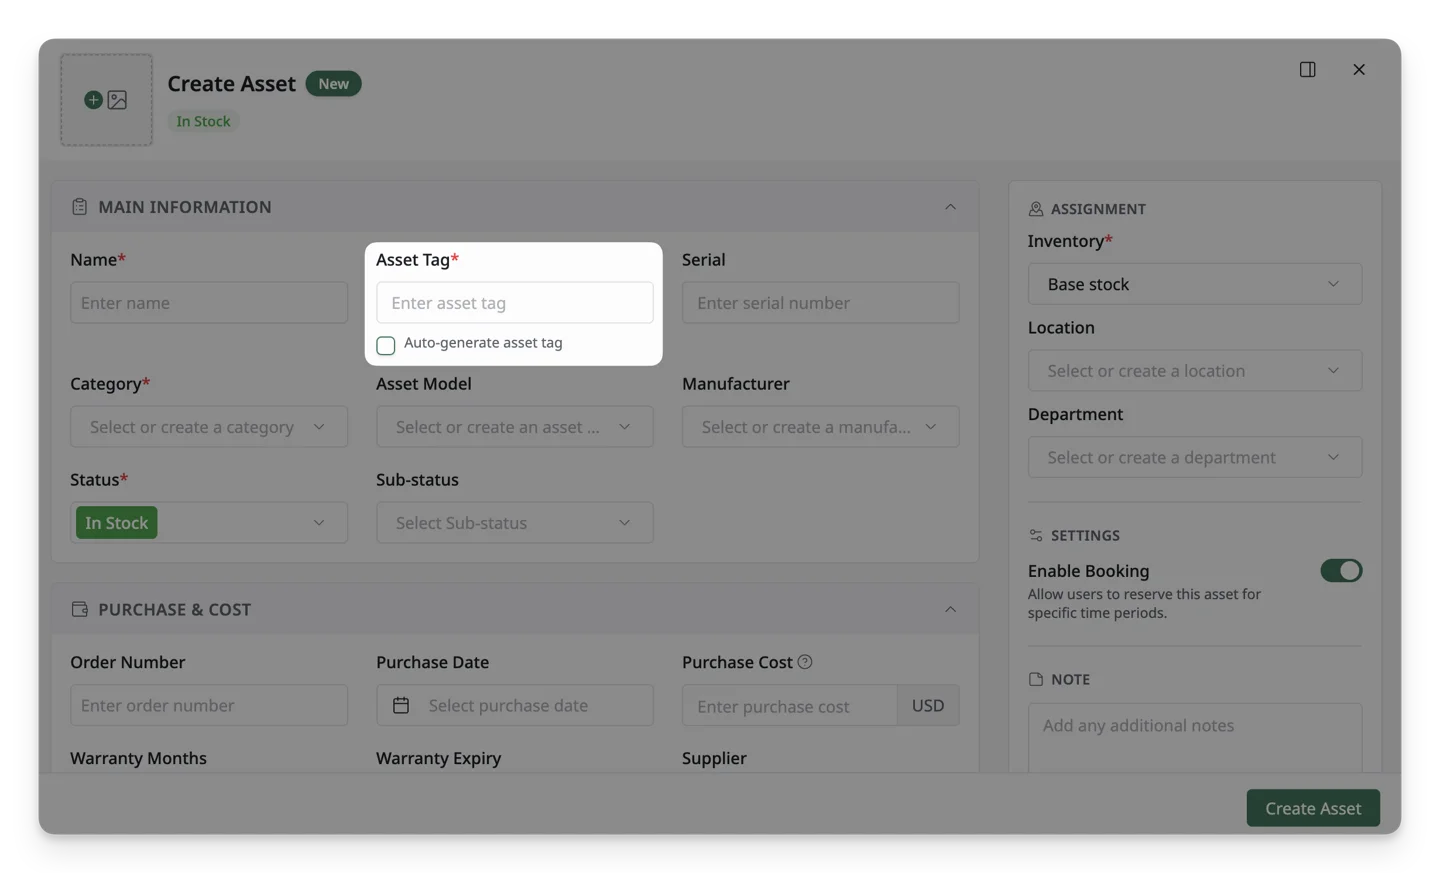Screen dimensions: 1440x873
Task: Open the Select purchase date picker field
Action: [x=515, y=706]
